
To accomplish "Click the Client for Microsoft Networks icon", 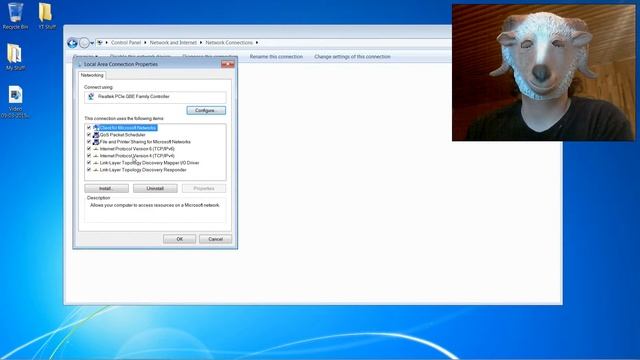I will pos(96,128).
